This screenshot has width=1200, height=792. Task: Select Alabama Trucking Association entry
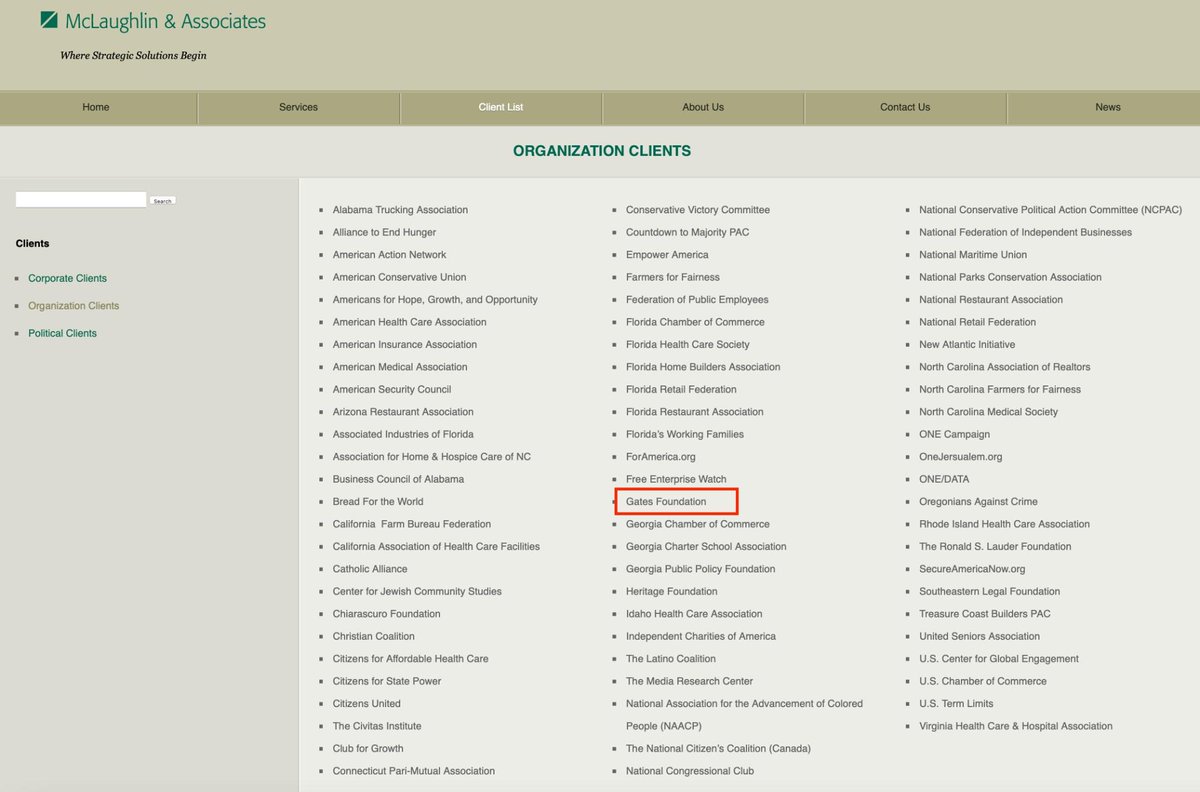tap(400, 210)
